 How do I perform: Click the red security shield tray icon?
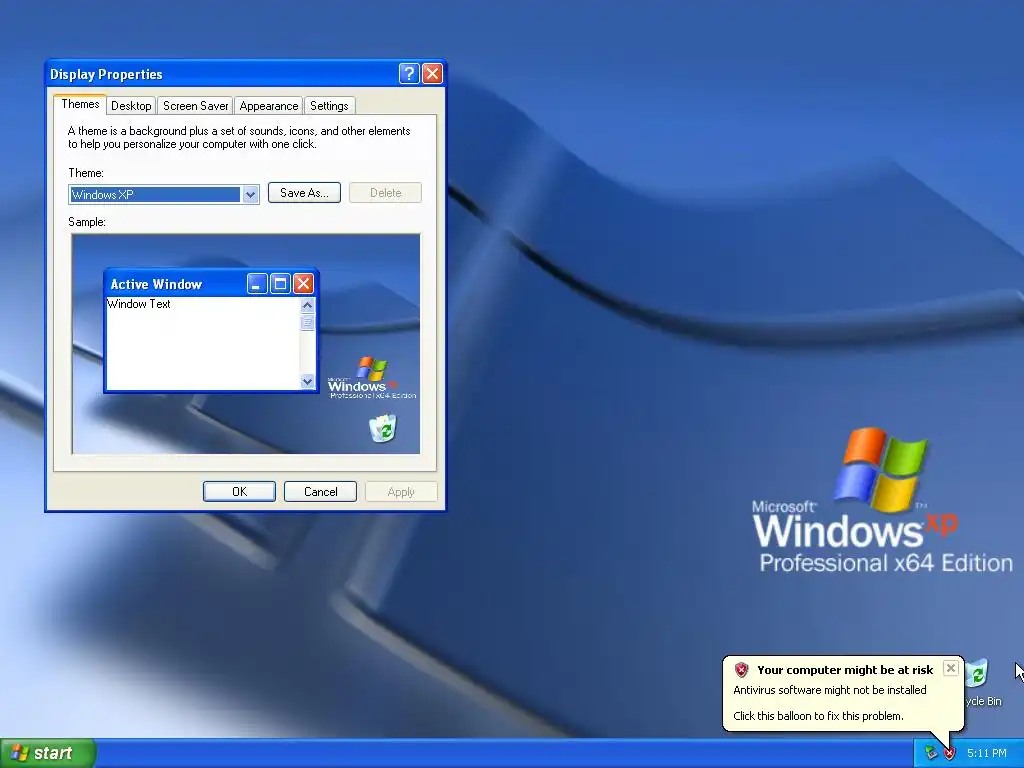click(x=950, y=753)
